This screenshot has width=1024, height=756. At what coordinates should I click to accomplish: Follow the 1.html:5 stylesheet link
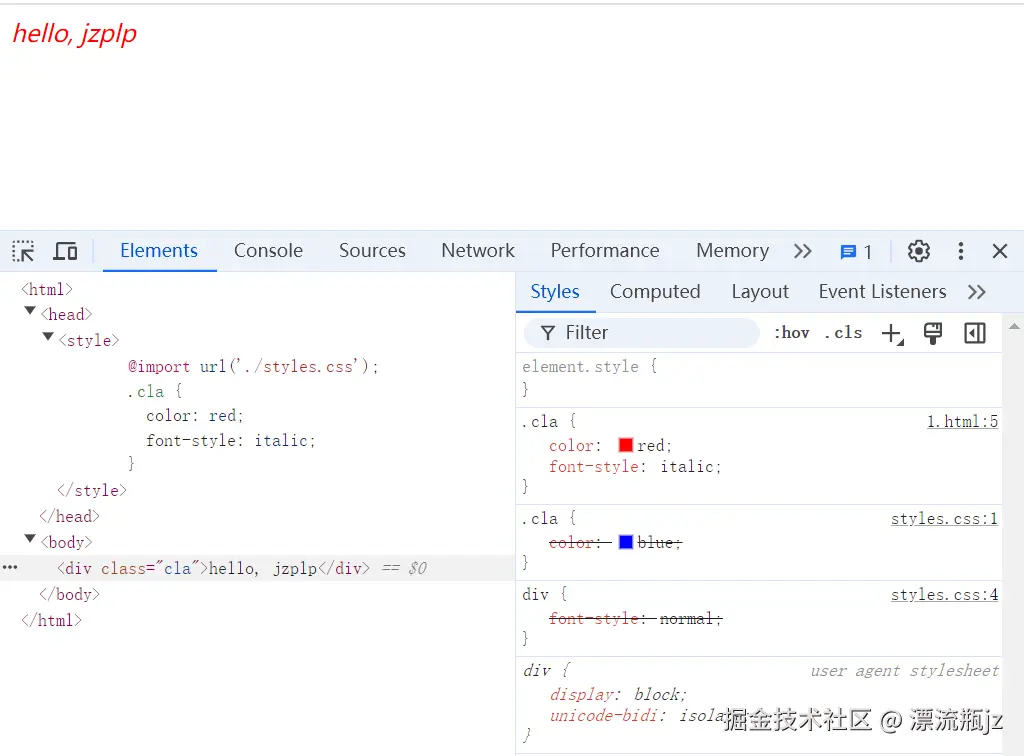click(962, 421)
